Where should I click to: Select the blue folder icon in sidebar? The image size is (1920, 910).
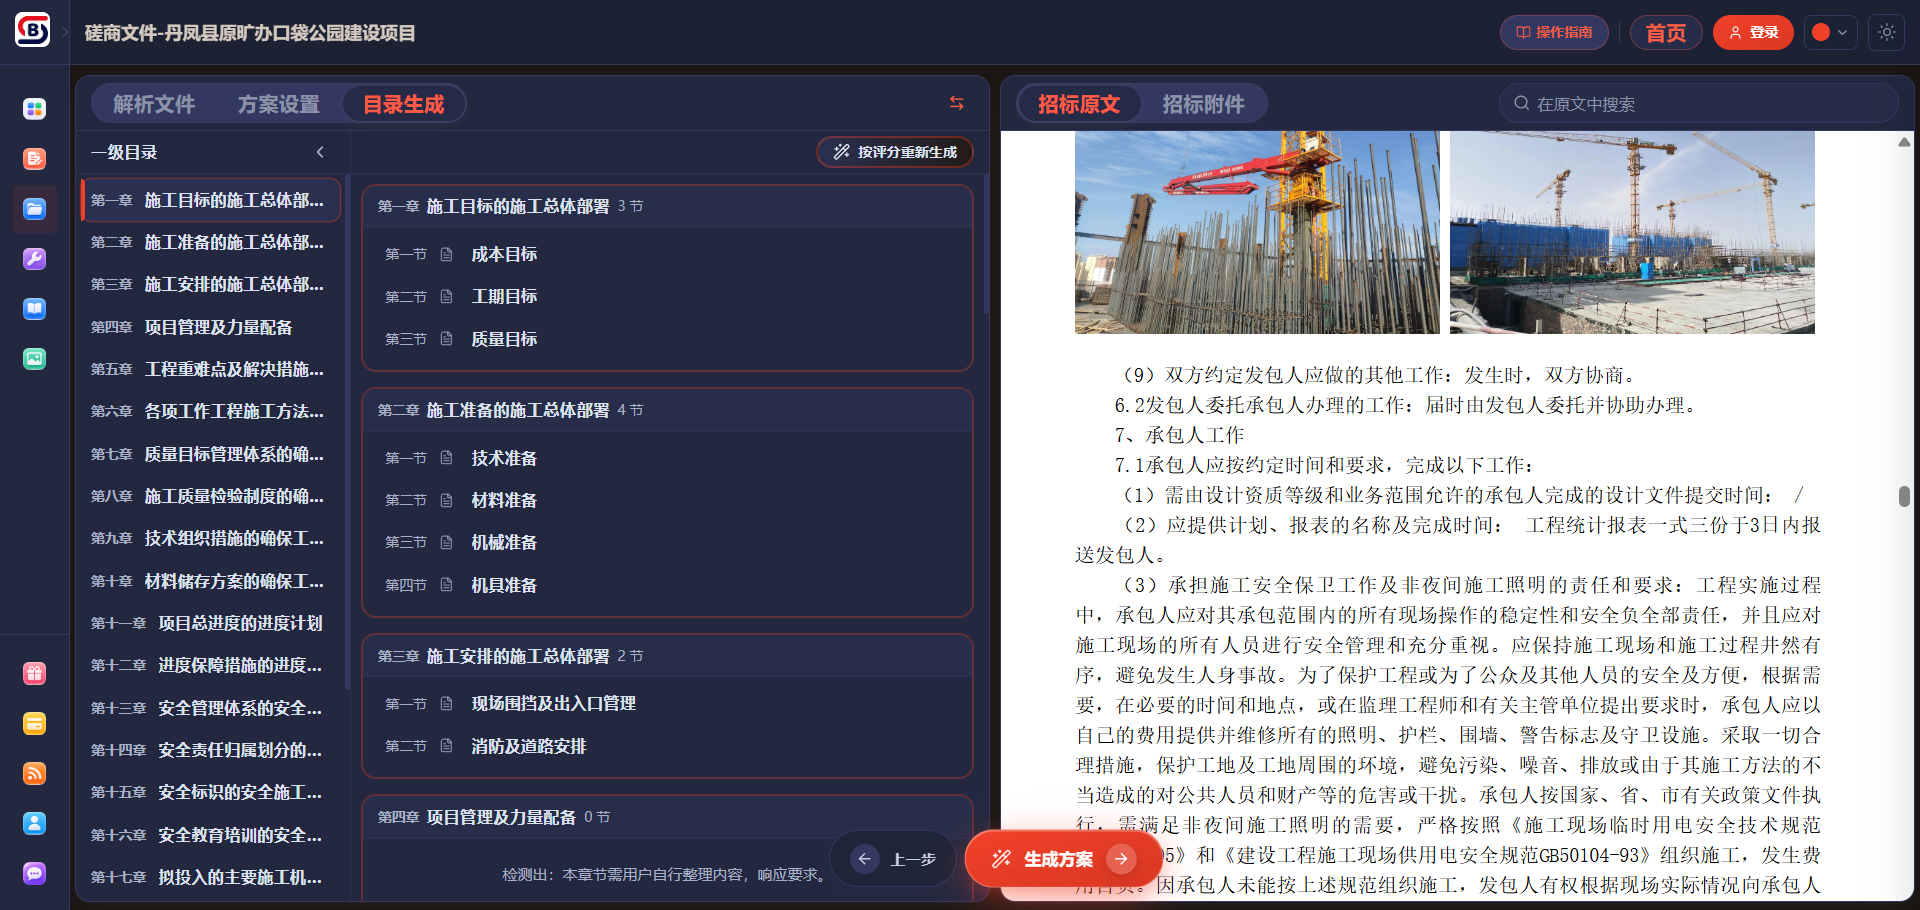point(34,209)
